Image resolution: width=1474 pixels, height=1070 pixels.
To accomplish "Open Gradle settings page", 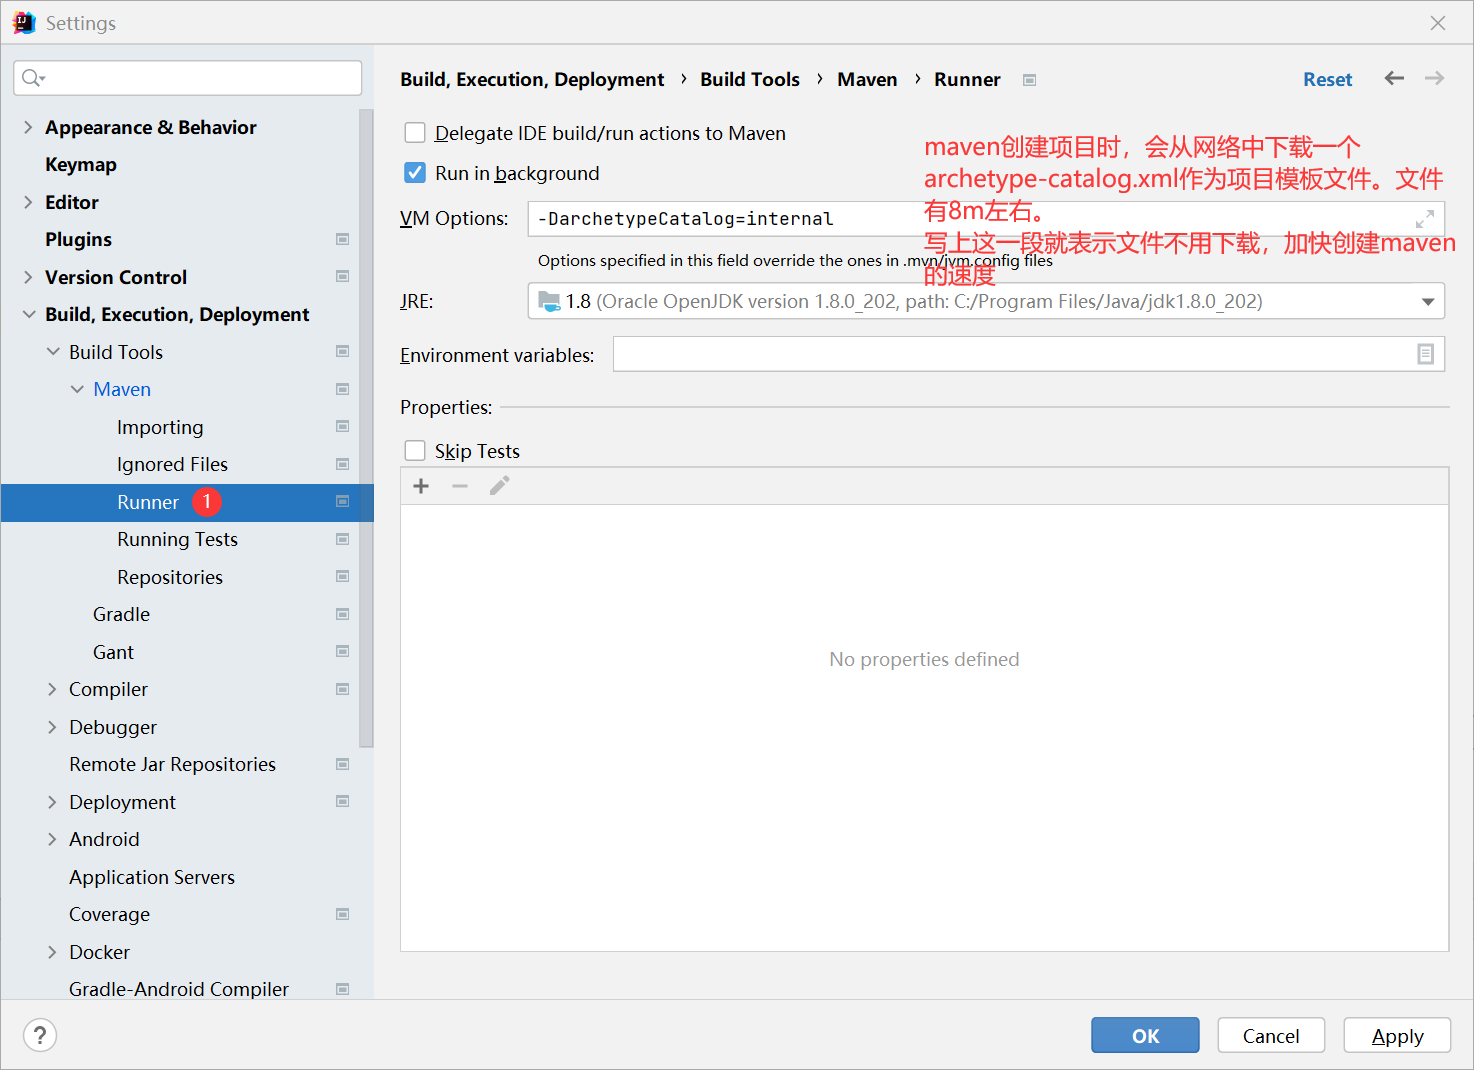I will click(121, 614).
